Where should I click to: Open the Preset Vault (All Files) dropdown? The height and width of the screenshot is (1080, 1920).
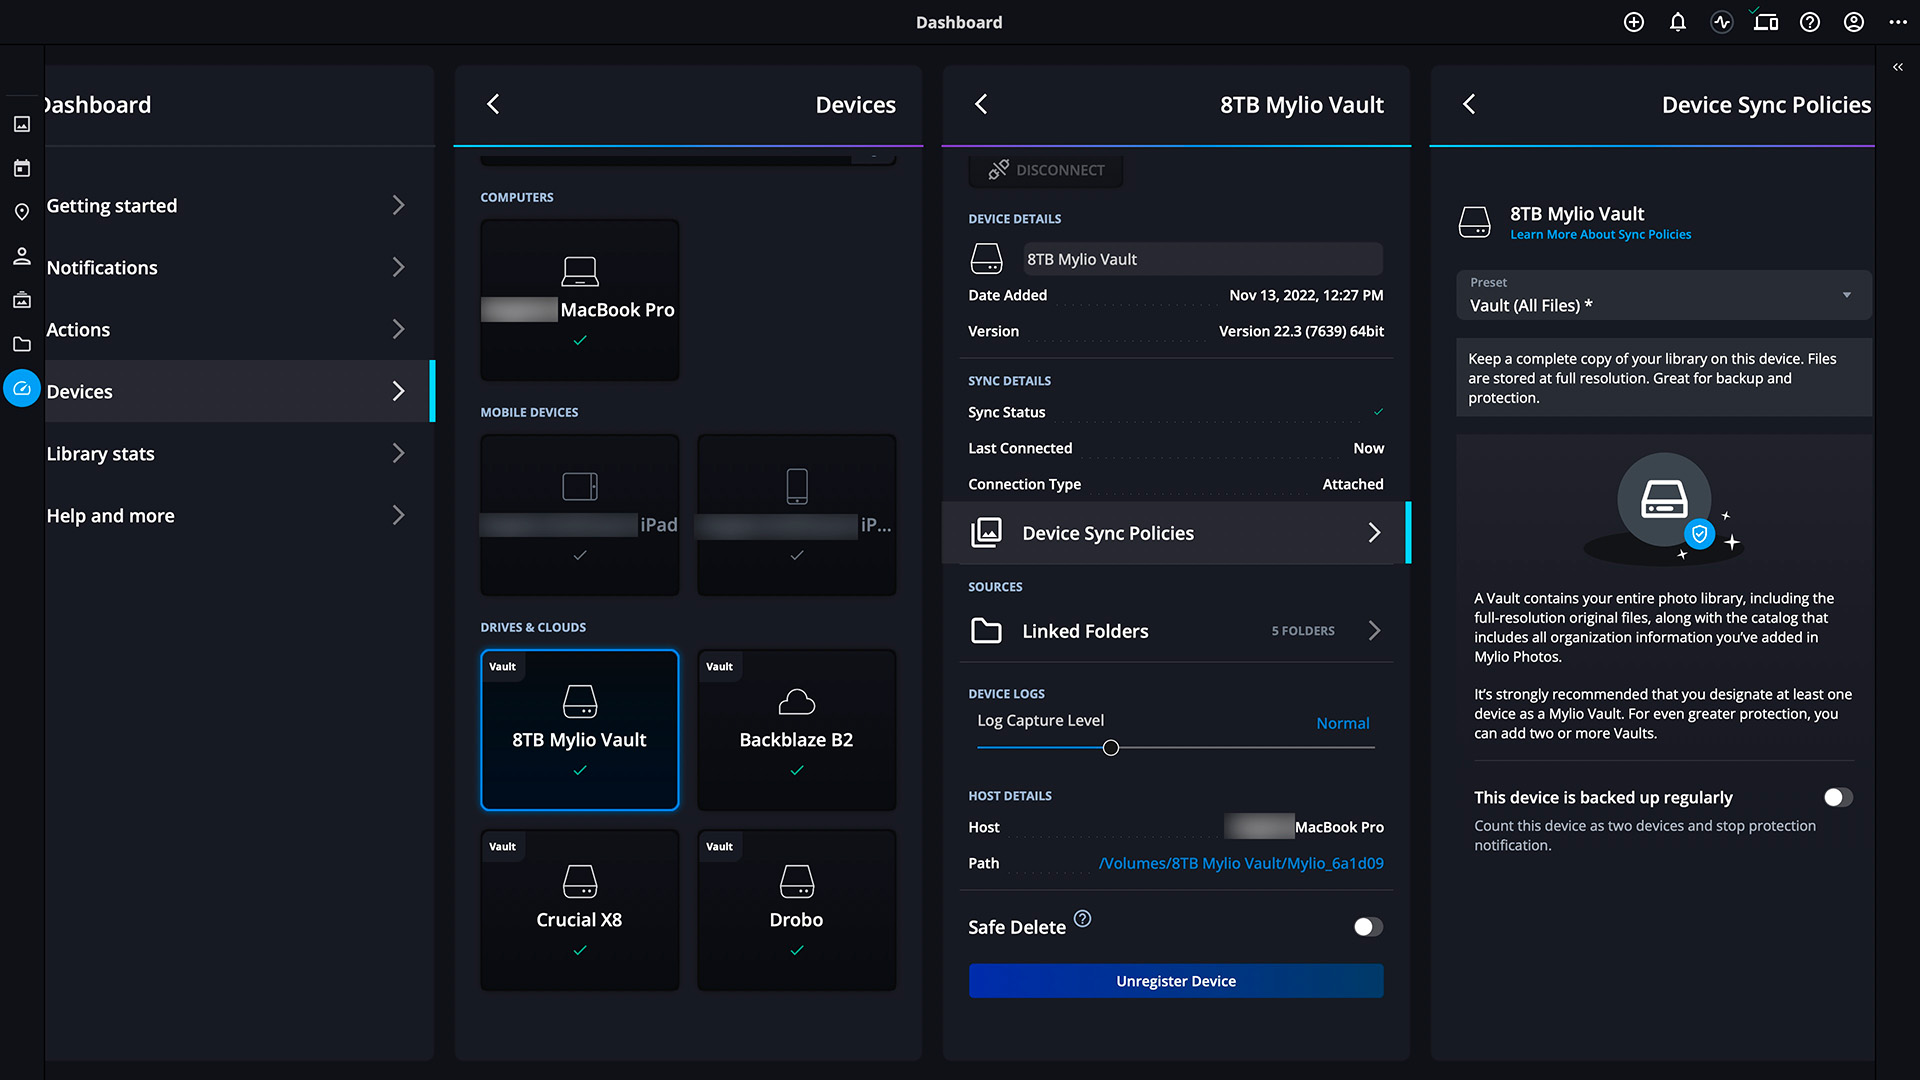1663,295
